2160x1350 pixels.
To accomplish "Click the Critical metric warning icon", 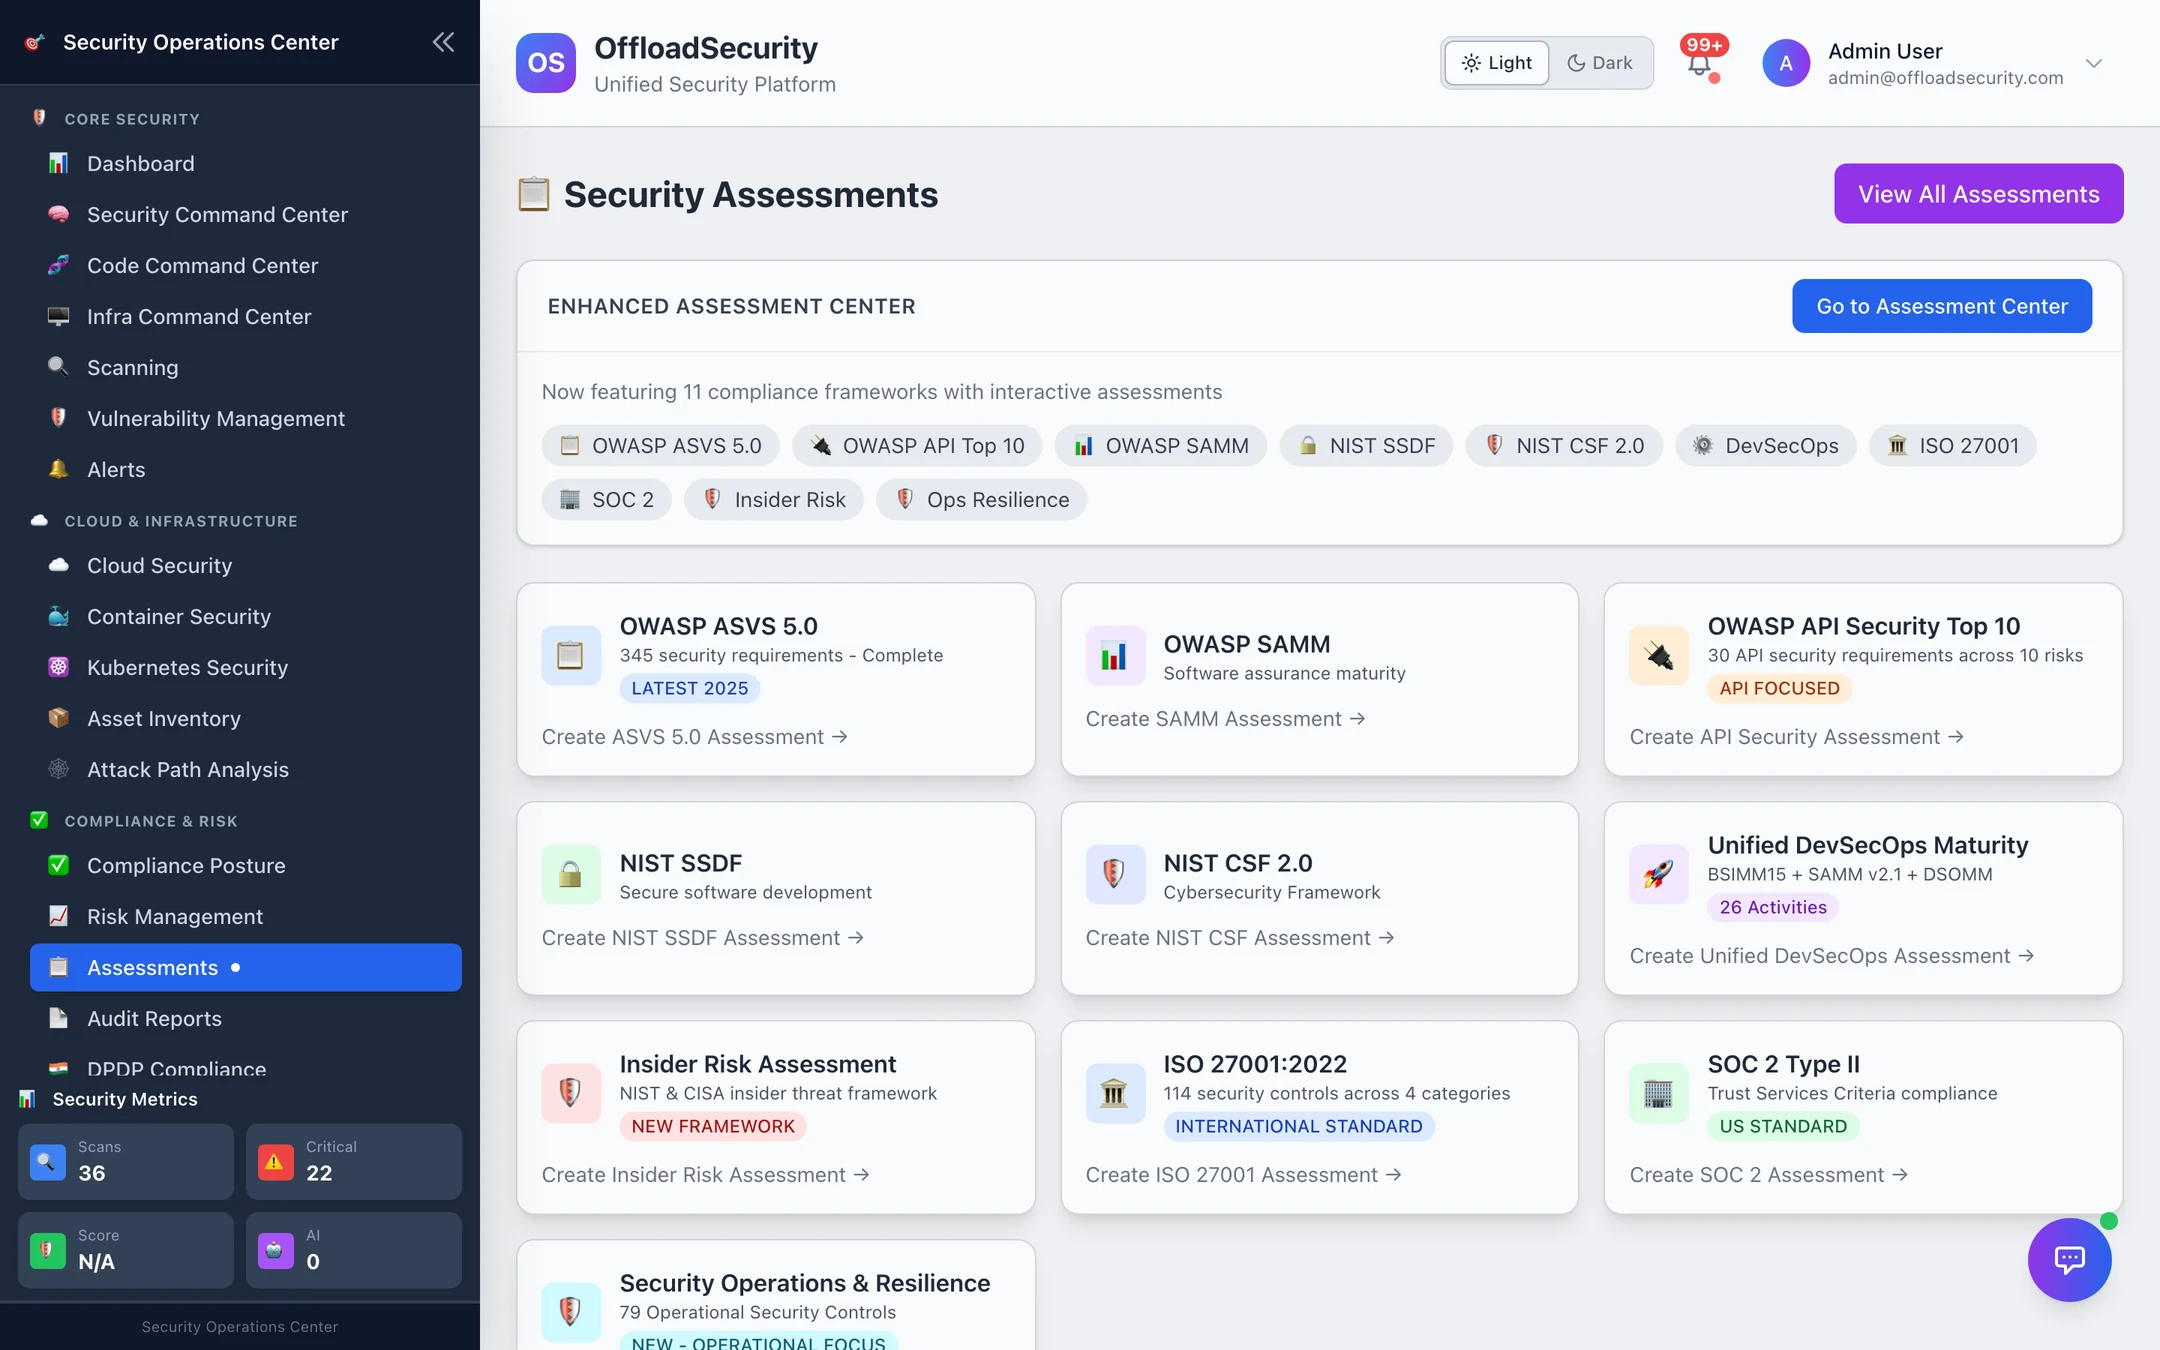I will 276,1161.
